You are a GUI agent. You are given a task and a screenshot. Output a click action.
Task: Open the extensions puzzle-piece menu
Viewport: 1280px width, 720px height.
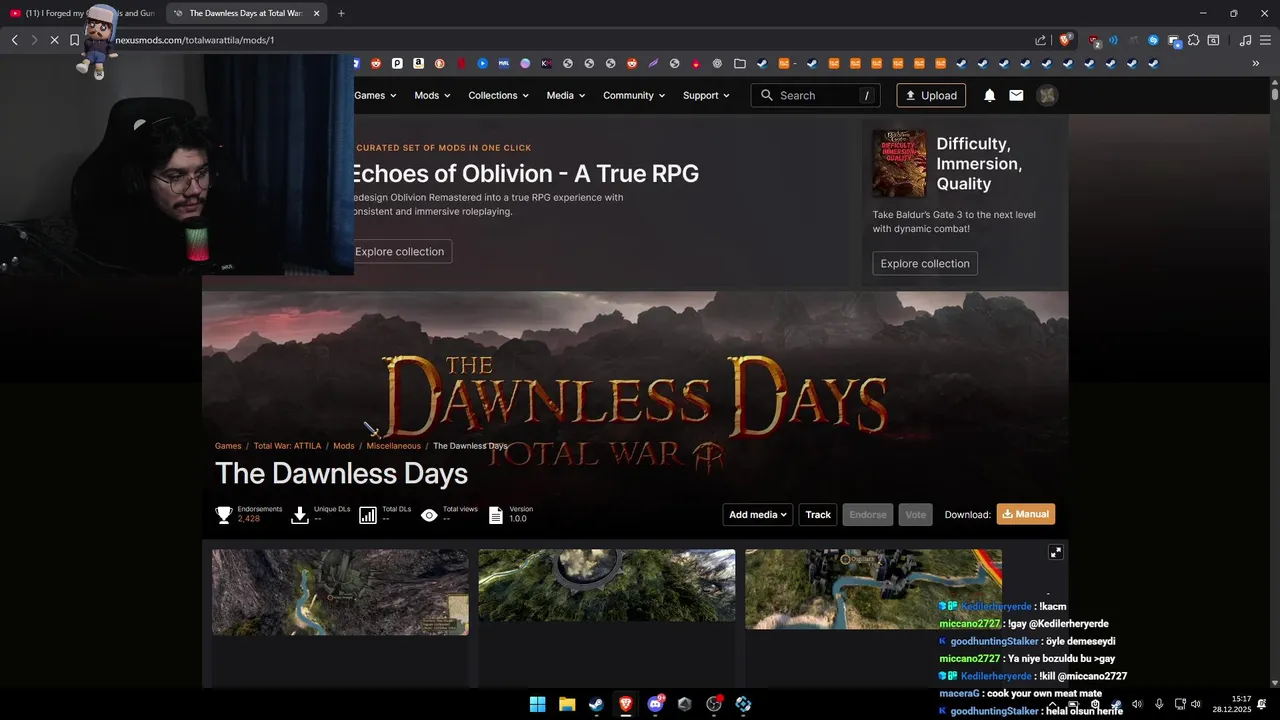1193,40
